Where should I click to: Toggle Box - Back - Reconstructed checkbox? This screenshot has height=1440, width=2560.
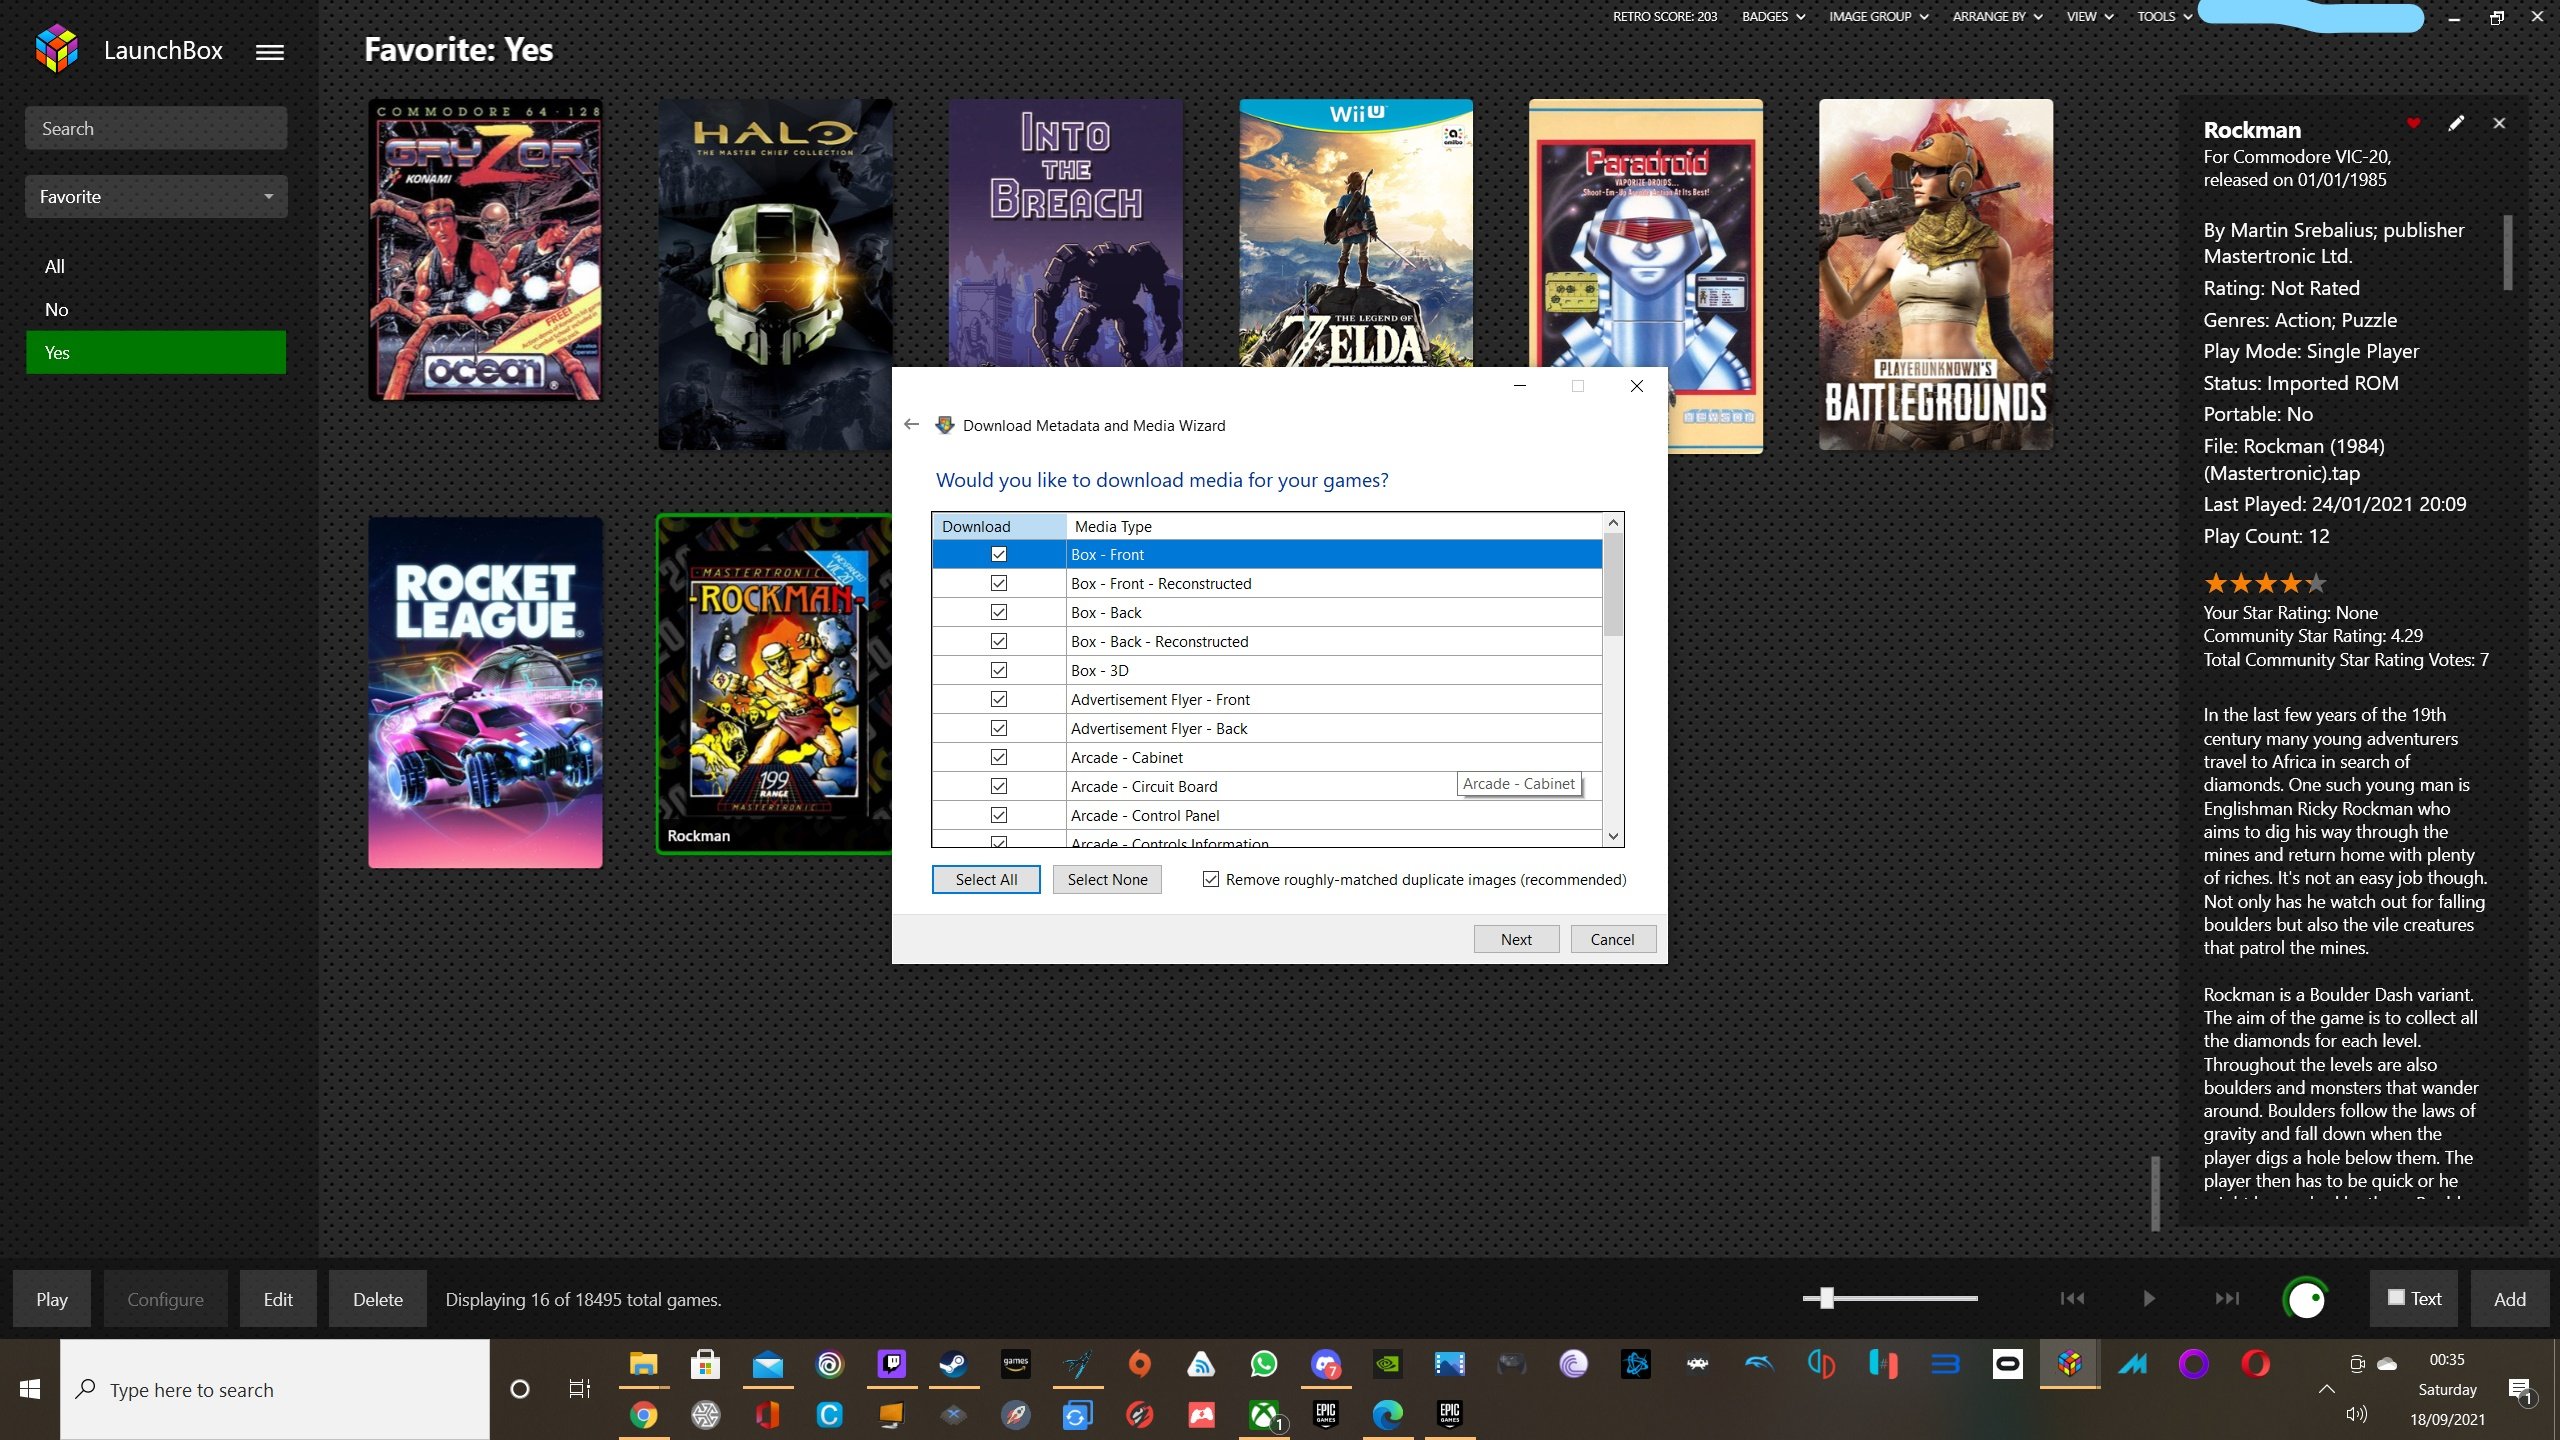(x=998, y=641)
